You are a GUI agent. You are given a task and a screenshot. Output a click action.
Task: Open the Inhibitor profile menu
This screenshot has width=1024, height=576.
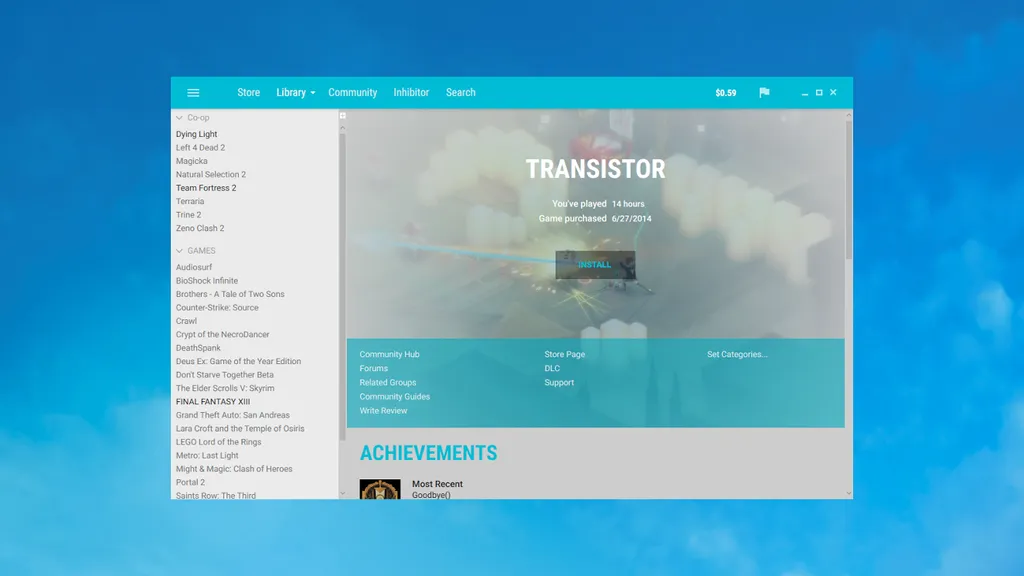(411, 93)
